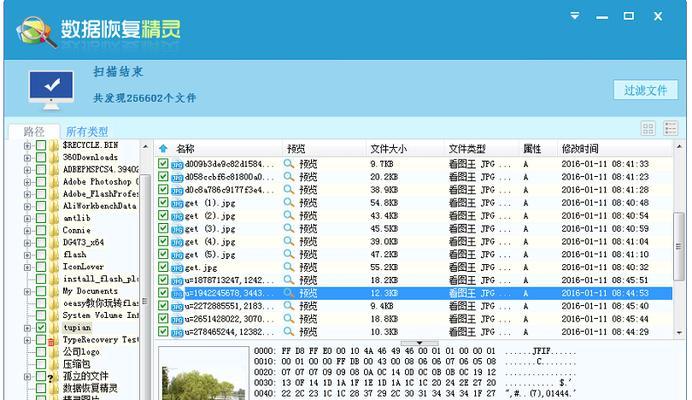This screenshot has height=400, width=692.
Task: Check the $RECYCLE.BIN folder checkbox
Action: (x=41, y=145)
